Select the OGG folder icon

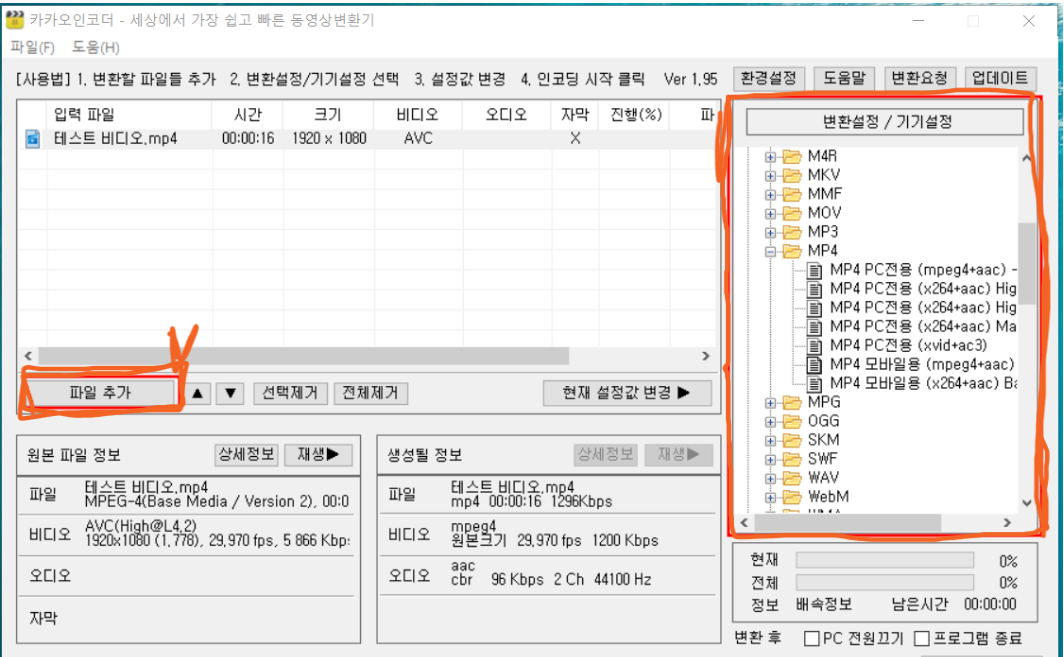point(792,422)
